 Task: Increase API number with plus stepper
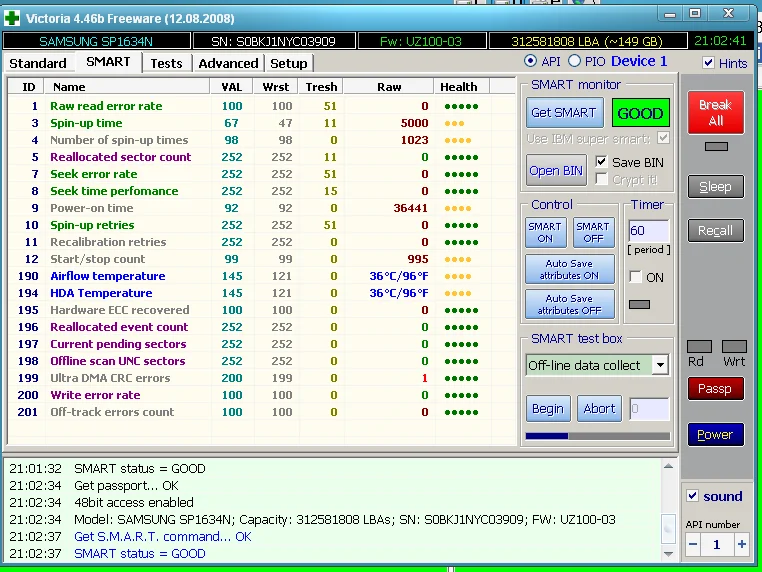(741, 545)
